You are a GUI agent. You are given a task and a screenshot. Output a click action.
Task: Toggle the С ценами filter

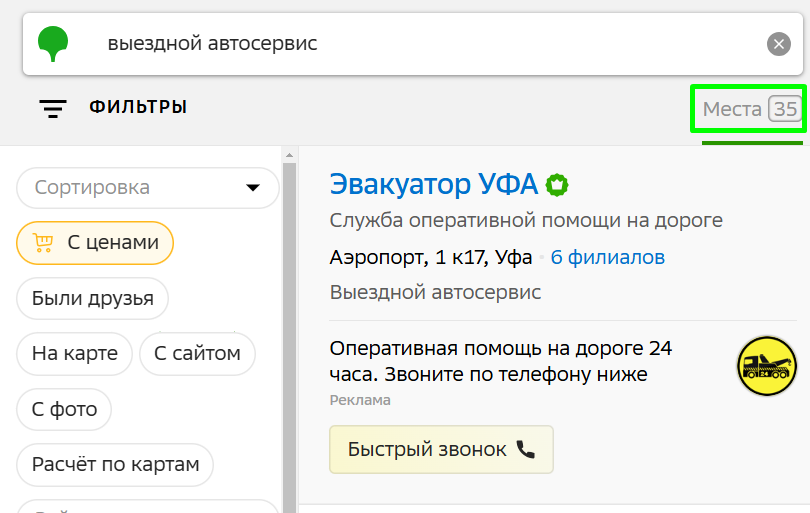(x=95, y=243)
